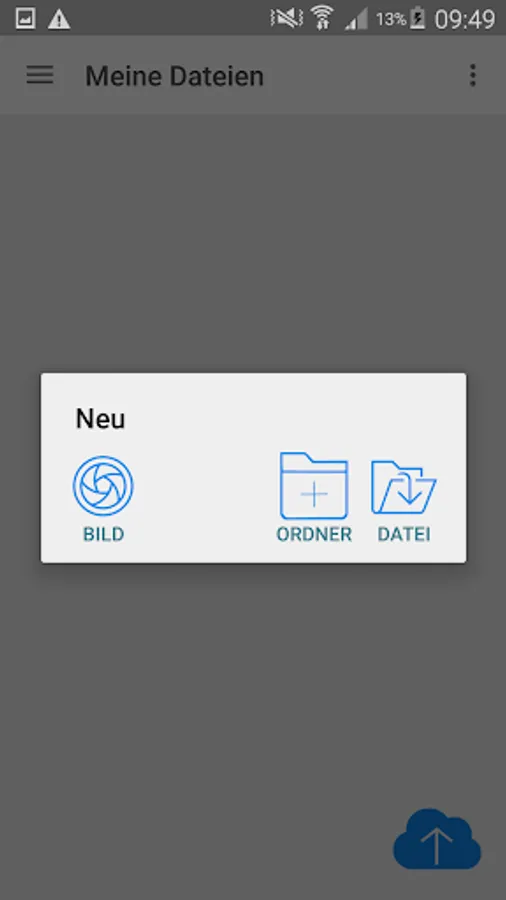The image size is (506, 900).
Task: Tap the camera shutter BILD icon
Action: [103, 486]
